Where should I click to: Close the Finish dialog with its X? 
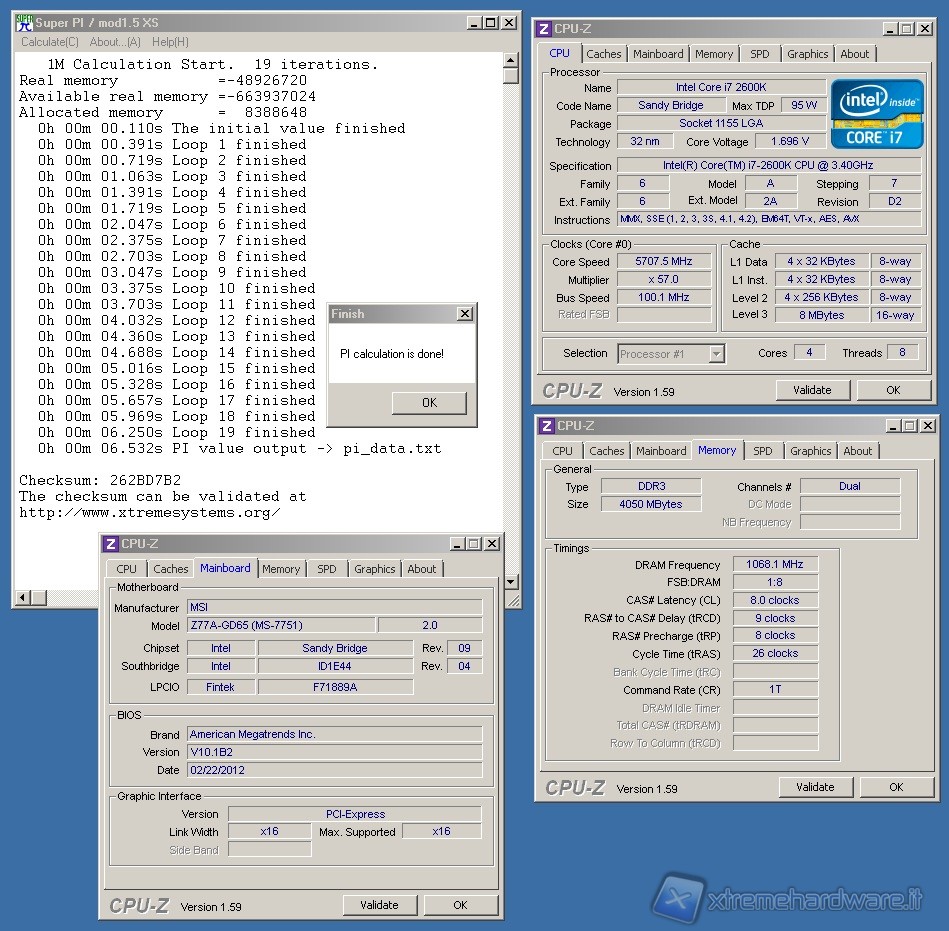(x=464, y=314)
